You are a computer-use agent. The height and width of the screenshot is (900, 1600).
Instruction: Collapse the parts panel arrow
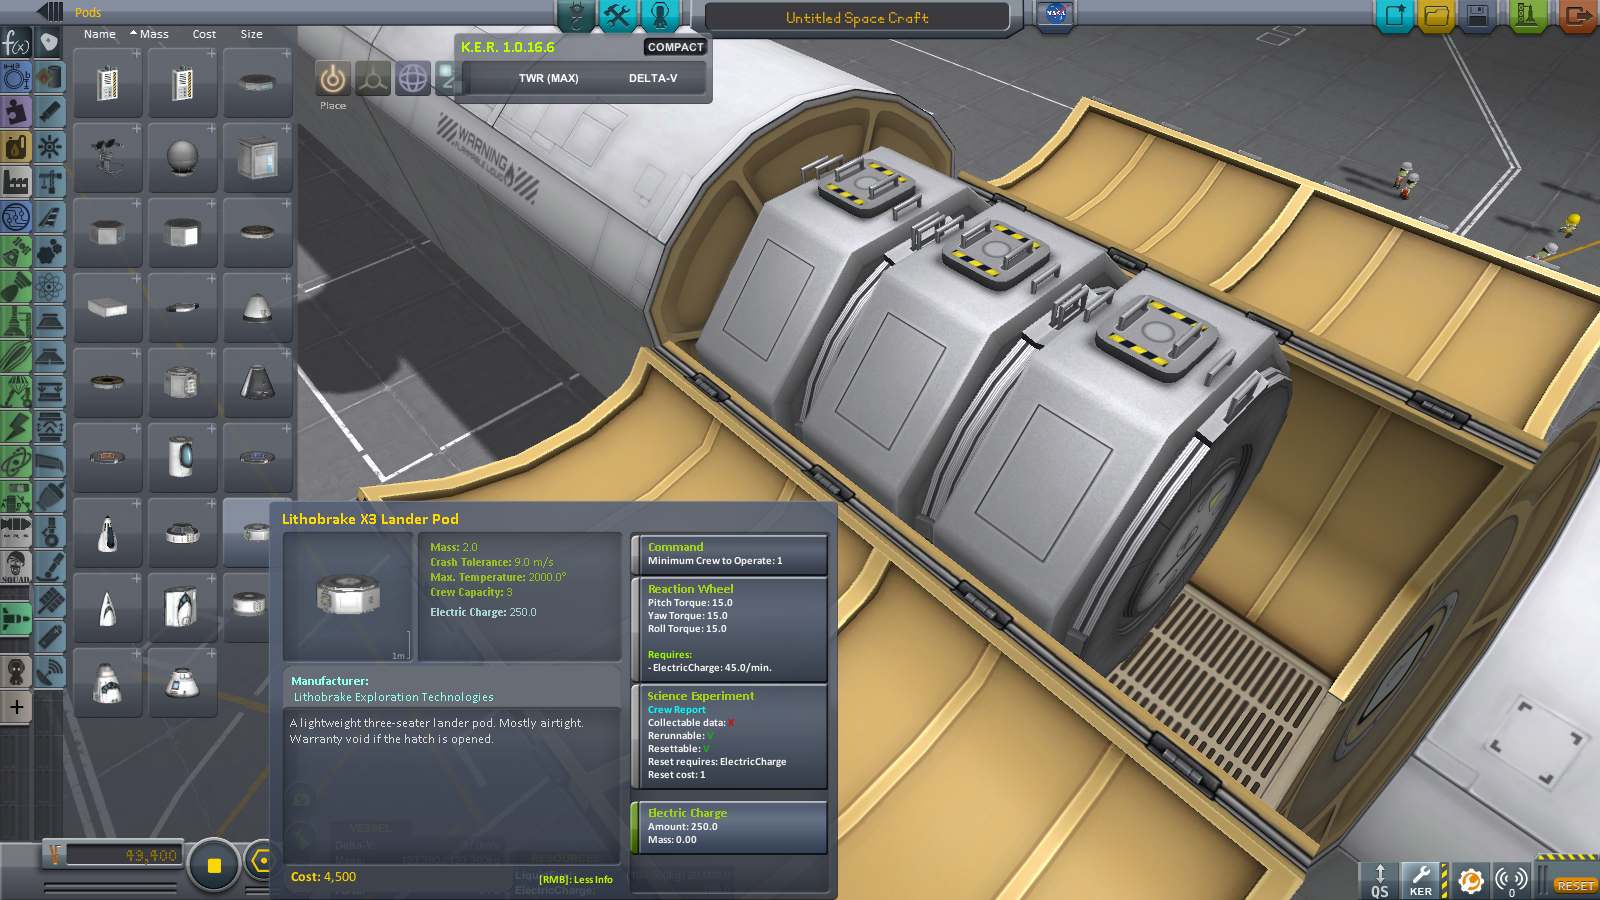coord(50,12)
